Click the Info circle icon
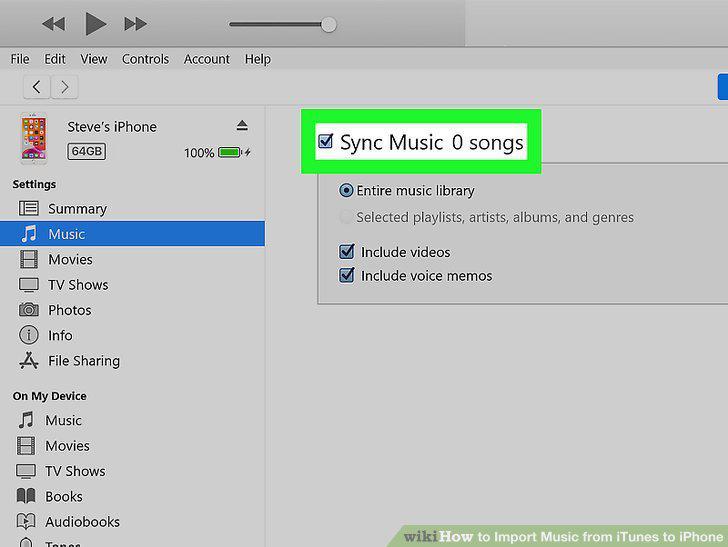 coord(29,335)
